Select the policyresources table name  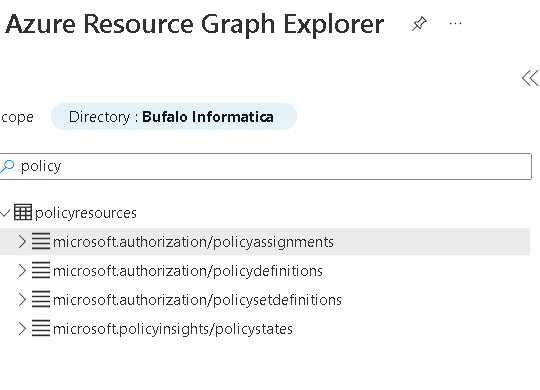click(x=86, y=213)
